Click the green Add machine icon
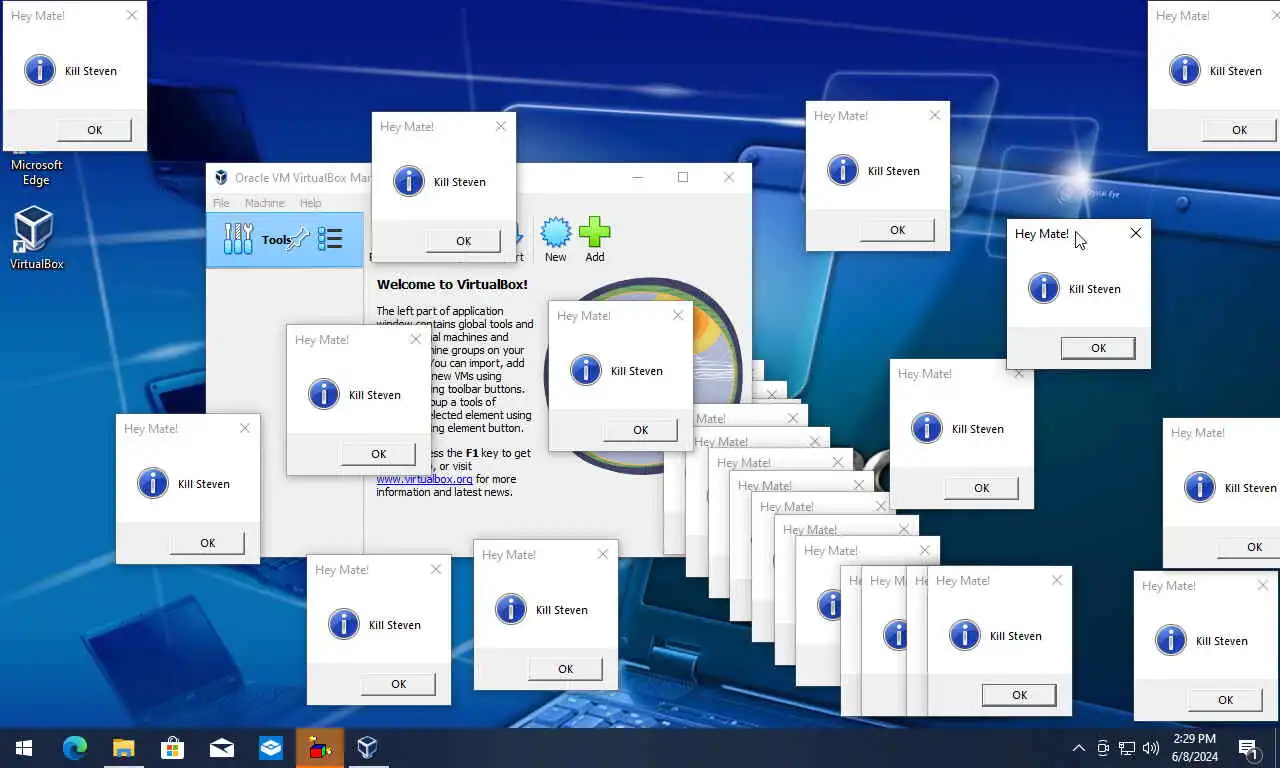Screen dimensions: 1280x768 click(594, 233)
